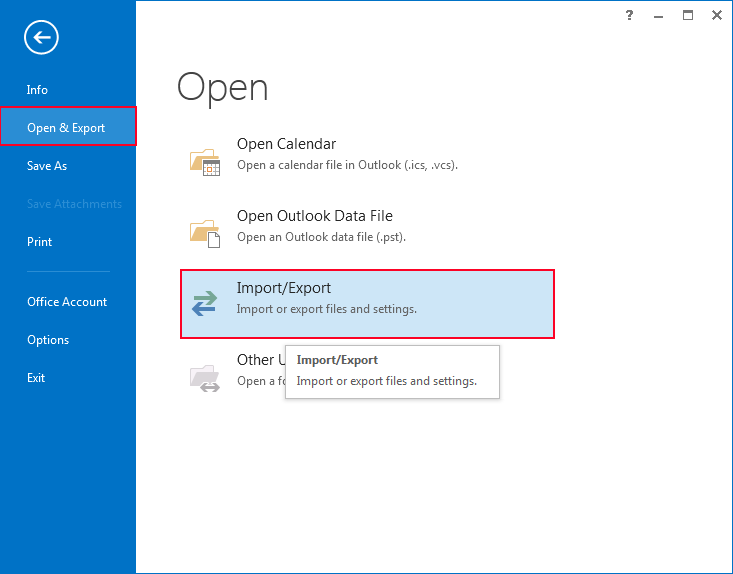Click the Open Outlook Data File title

[315, 216]
